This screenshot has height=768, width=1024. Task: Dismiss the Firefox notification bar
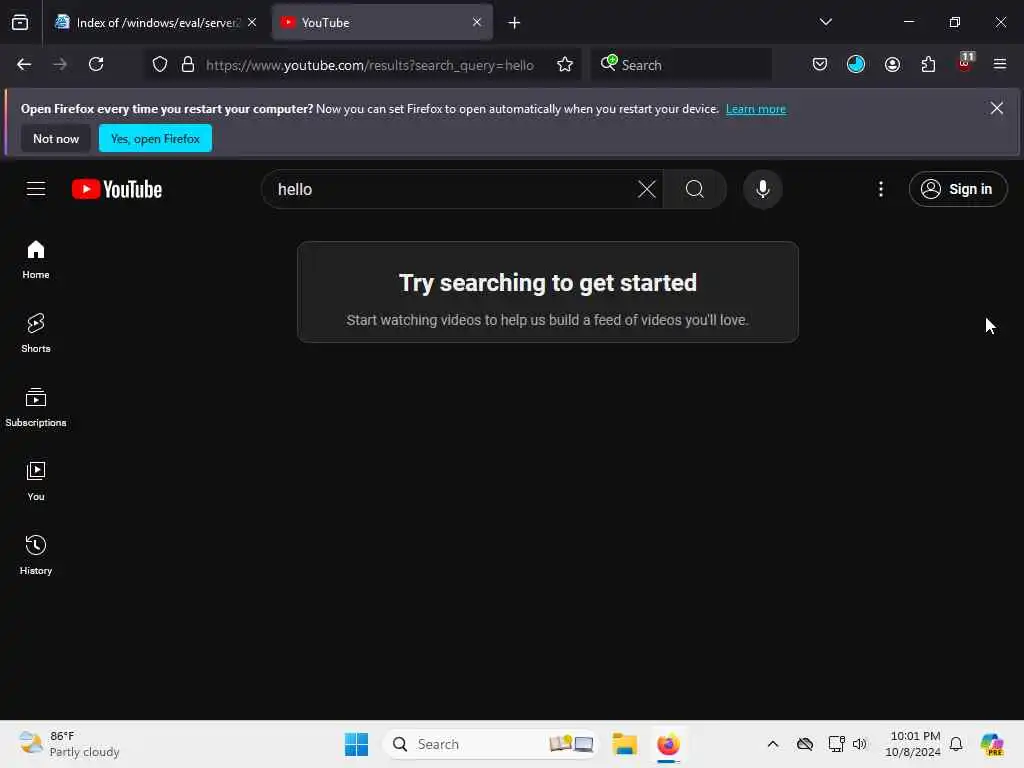(997, 108)
